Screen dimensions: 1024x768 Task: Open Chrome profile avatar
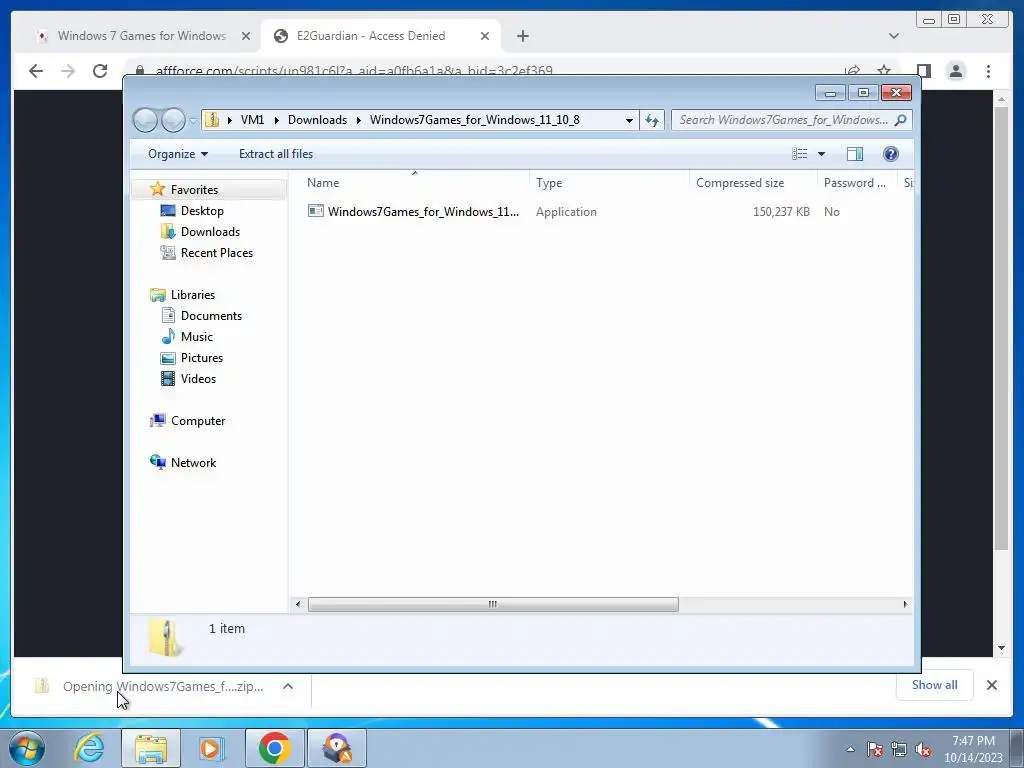955,71
